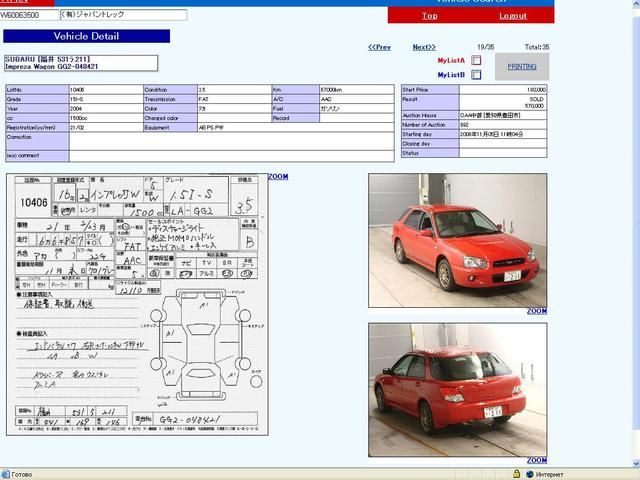Open the Top link in red header

click(429, 16)
